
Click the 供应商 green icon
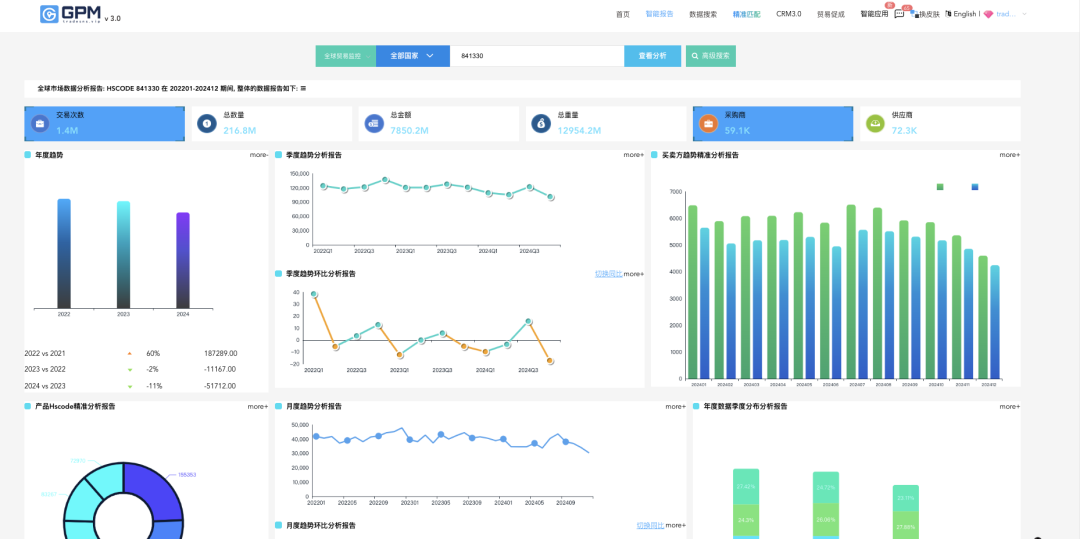pyautogui.click(x=875, y=124)
